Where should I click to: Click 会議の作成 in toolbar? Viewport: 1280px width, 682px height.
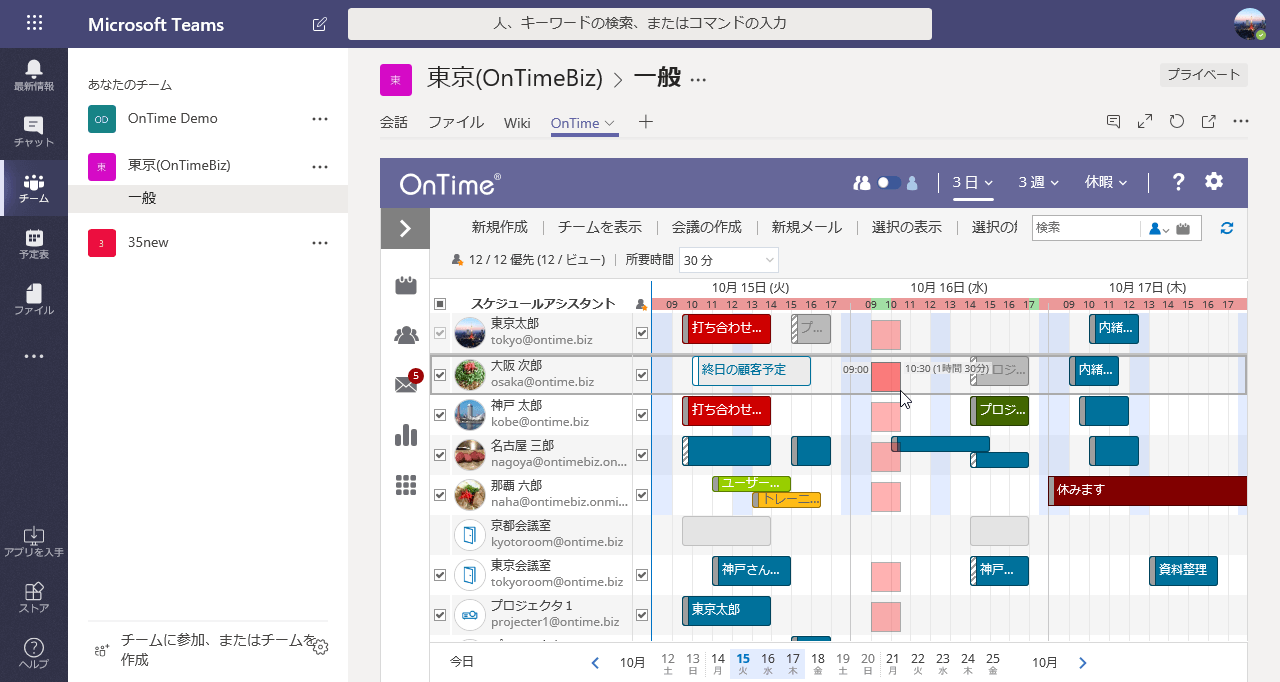click(x=707, y=227)
